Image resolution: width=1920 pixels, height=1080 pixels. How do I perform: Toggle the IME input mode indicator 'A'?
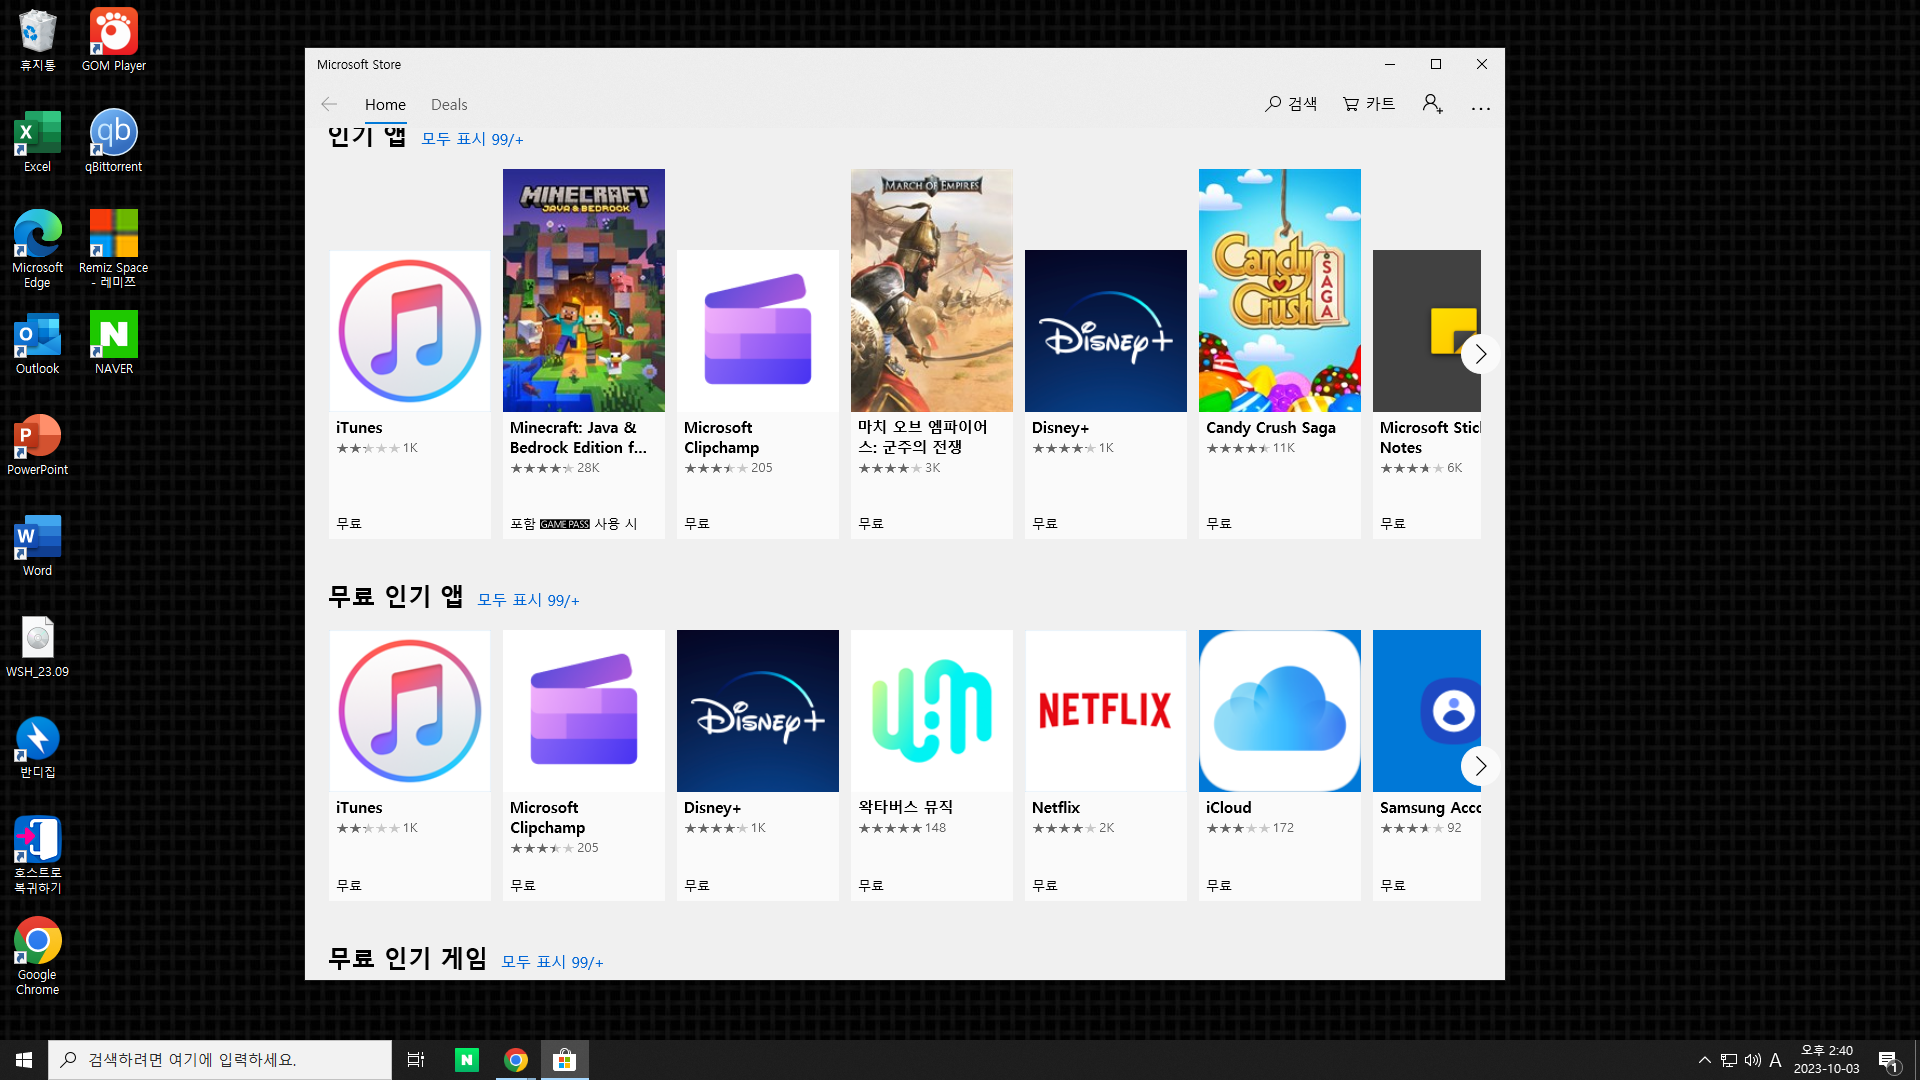(x=1776, y=1060)
